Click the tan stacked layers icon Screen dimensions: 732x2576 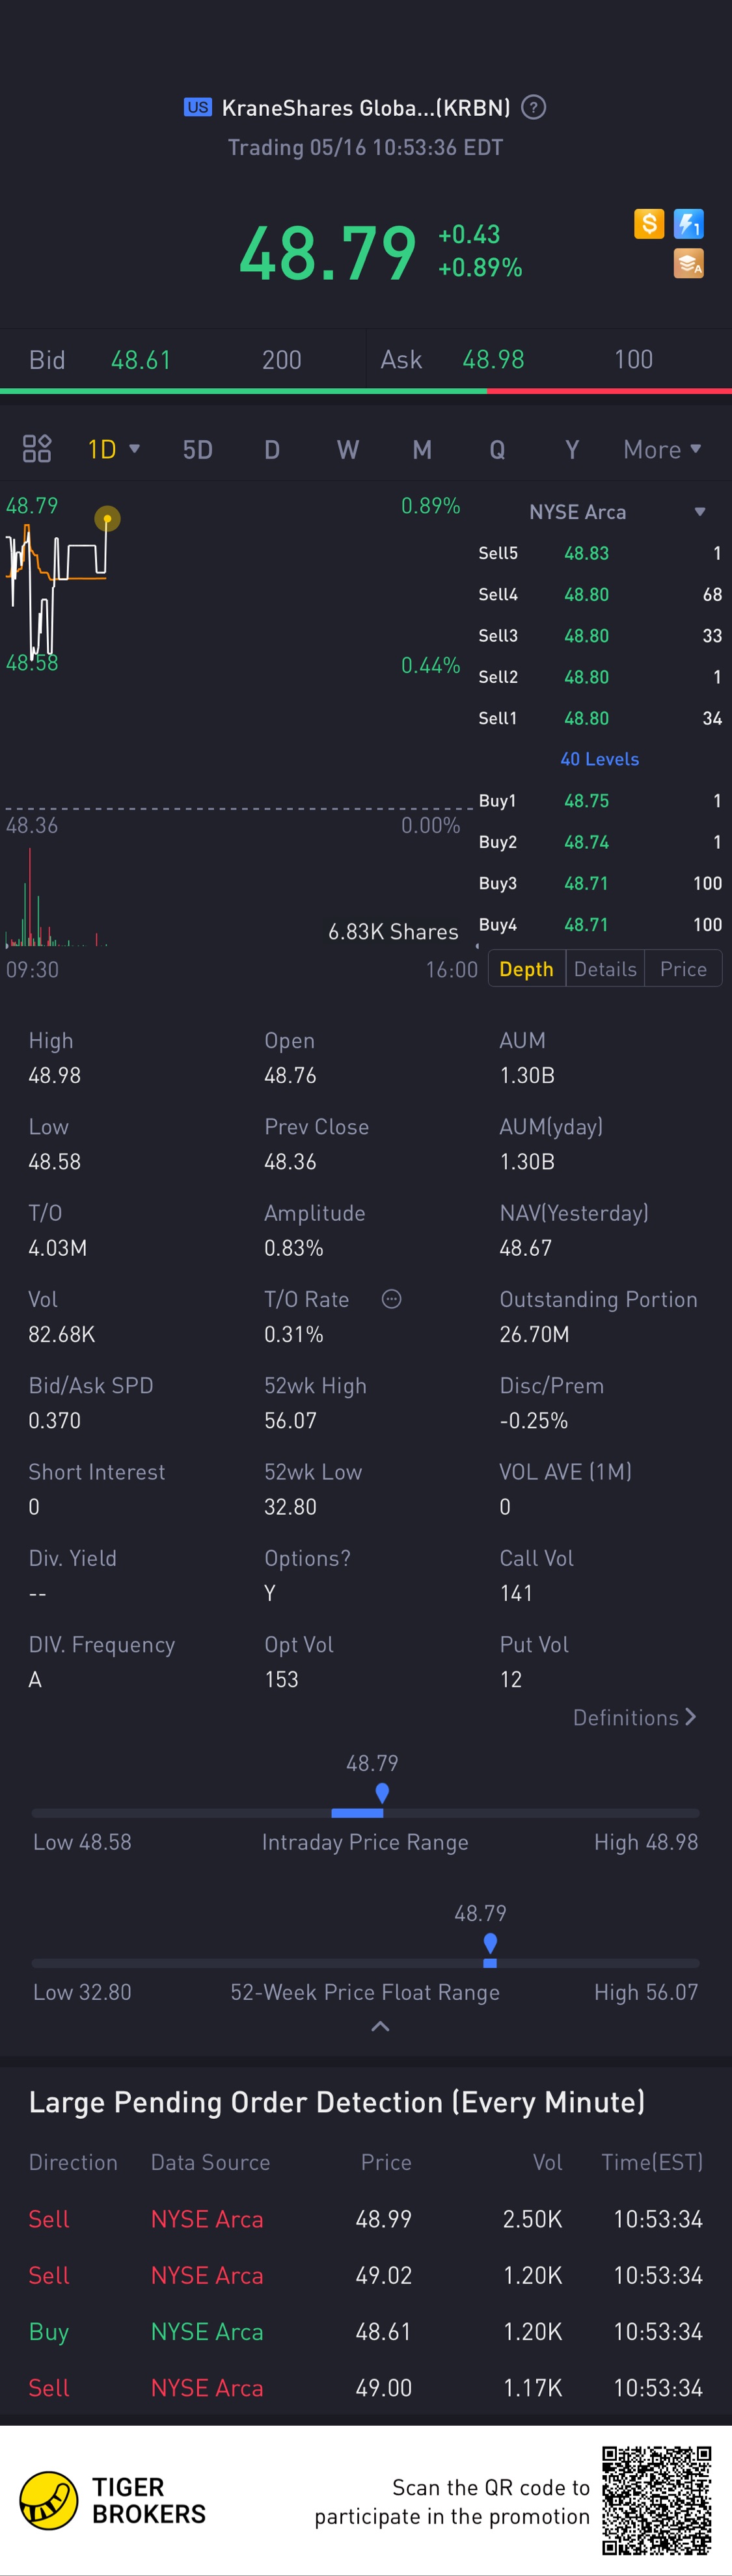689,263
